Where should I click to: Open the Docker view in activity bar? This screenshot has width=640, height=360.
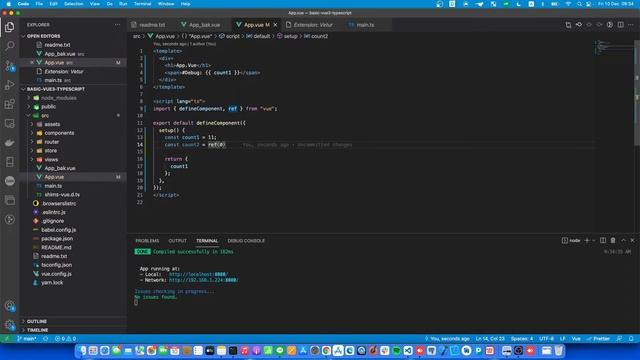pyautogui.click(x=9, y=142)
